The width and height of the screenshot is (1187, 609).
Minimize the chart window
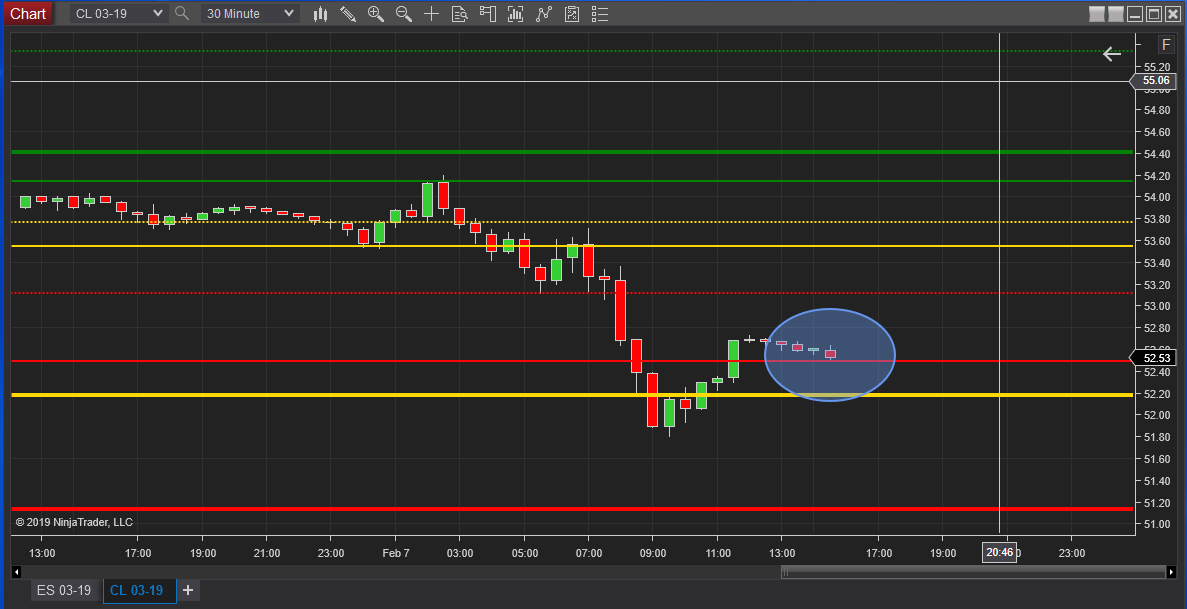pos(1135,14)
